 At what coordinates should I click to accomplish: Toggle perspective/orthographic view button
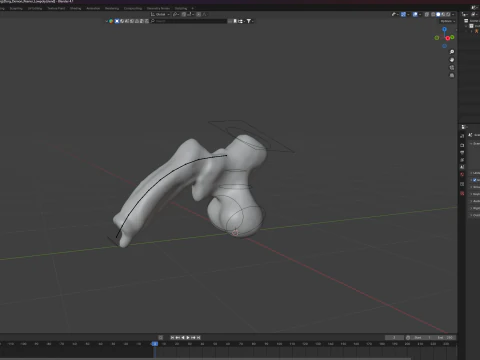452,76
